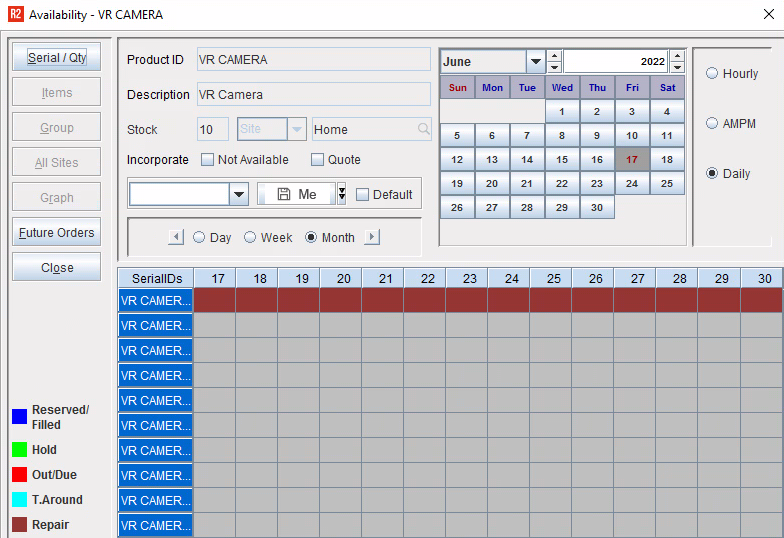Viewport: 784px width, 538px height.
Task: Click the previous period arrow beside Day
Action: (x=176, y=237)
